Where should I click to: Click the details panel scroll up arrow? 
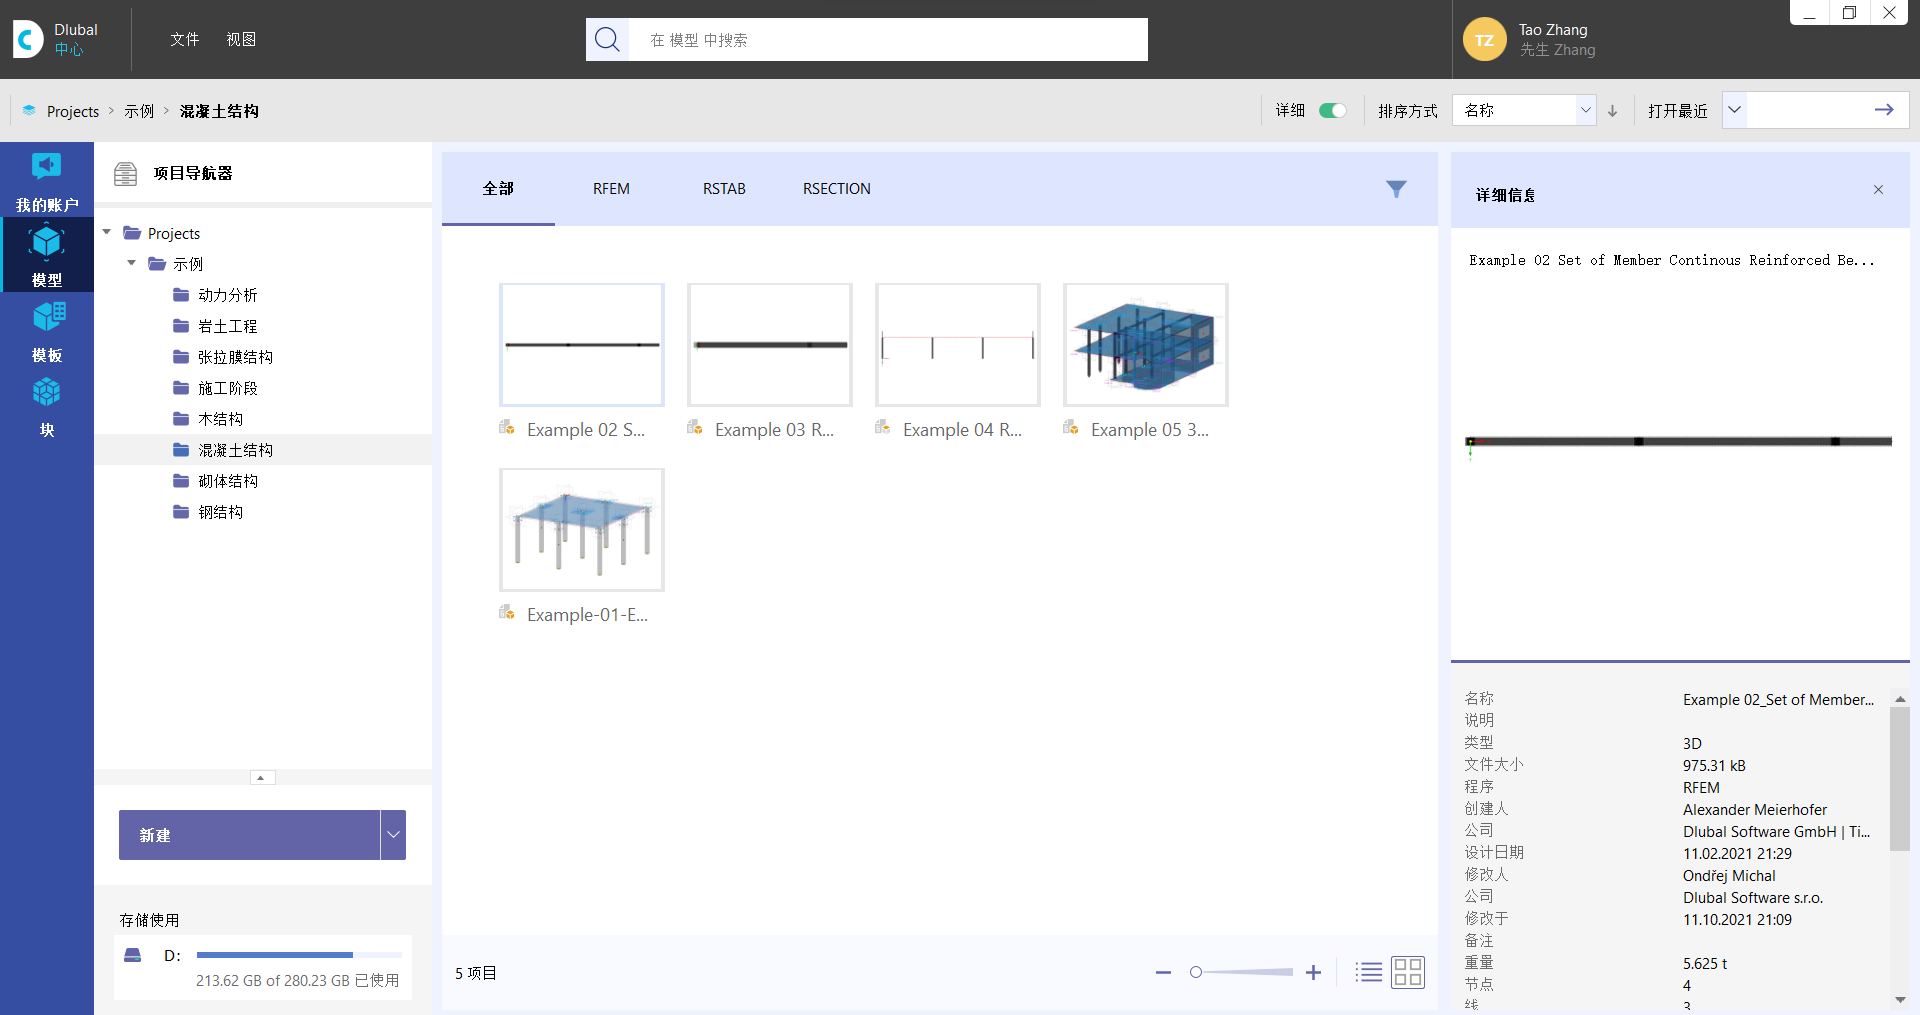(1900, 699)
